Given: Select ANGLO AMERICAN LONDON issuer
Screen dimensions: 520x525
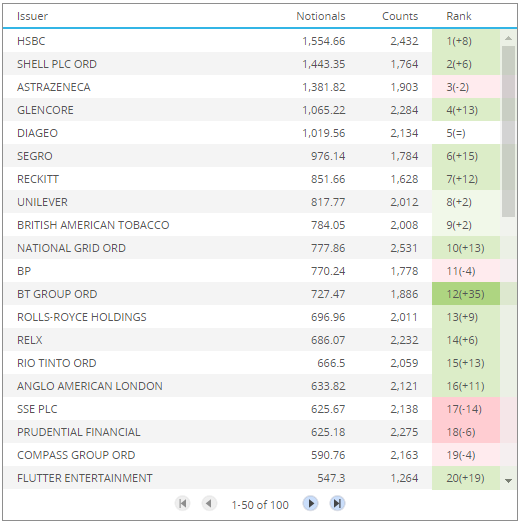Looking at the screenshot, I should (90, 386).
